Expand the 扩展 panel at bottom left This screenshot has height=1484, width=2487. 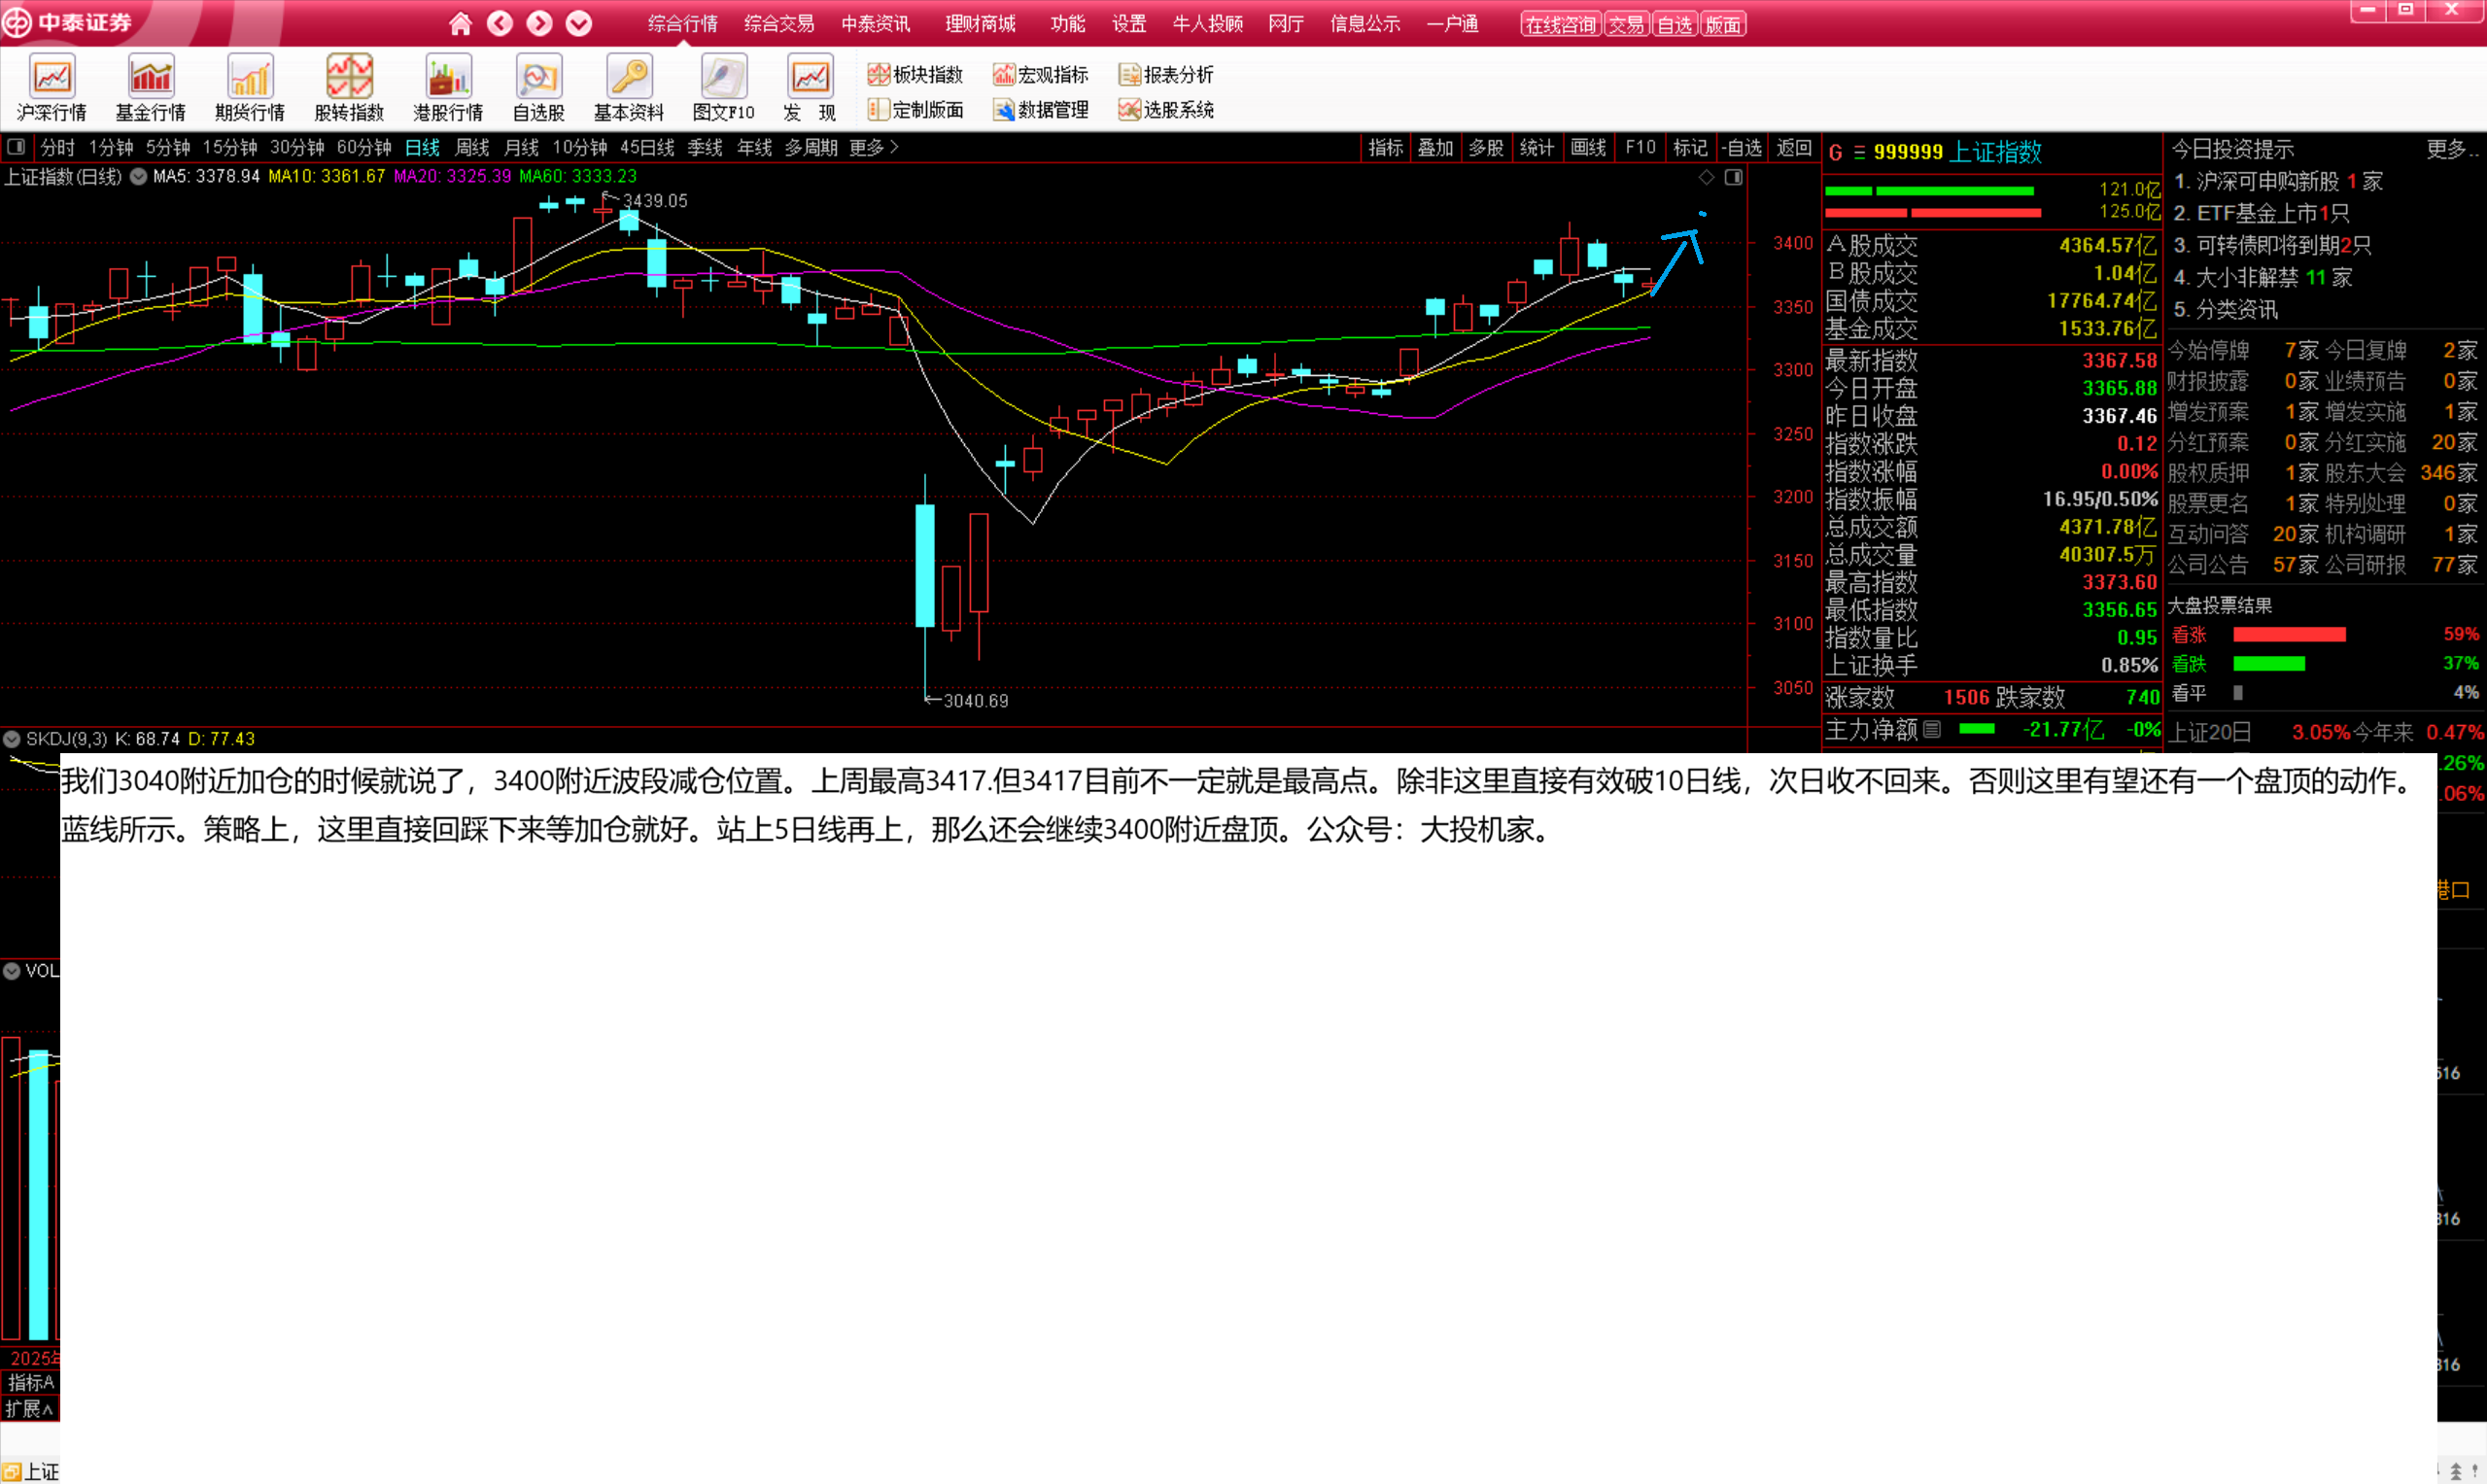(x=29, y=1409)
